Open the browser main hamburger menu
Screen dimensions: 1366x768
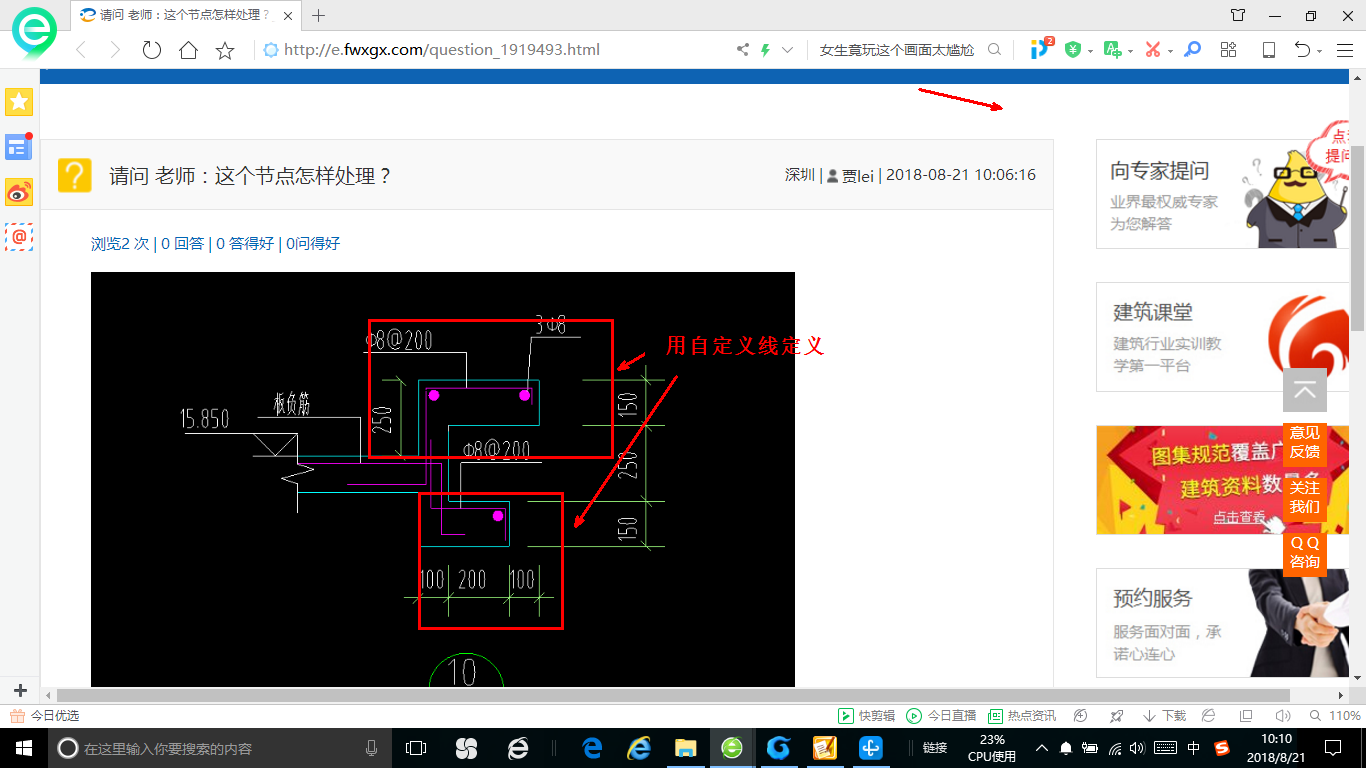1345,50
